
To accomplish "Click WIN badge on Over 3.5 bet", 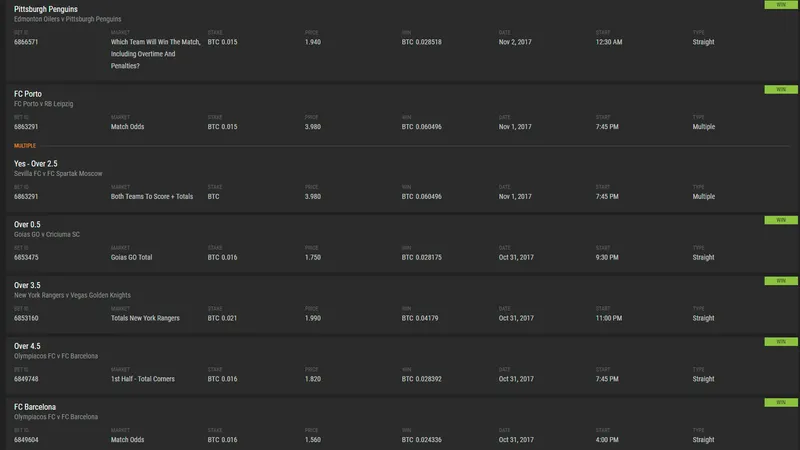I will (x=781, y=281).
